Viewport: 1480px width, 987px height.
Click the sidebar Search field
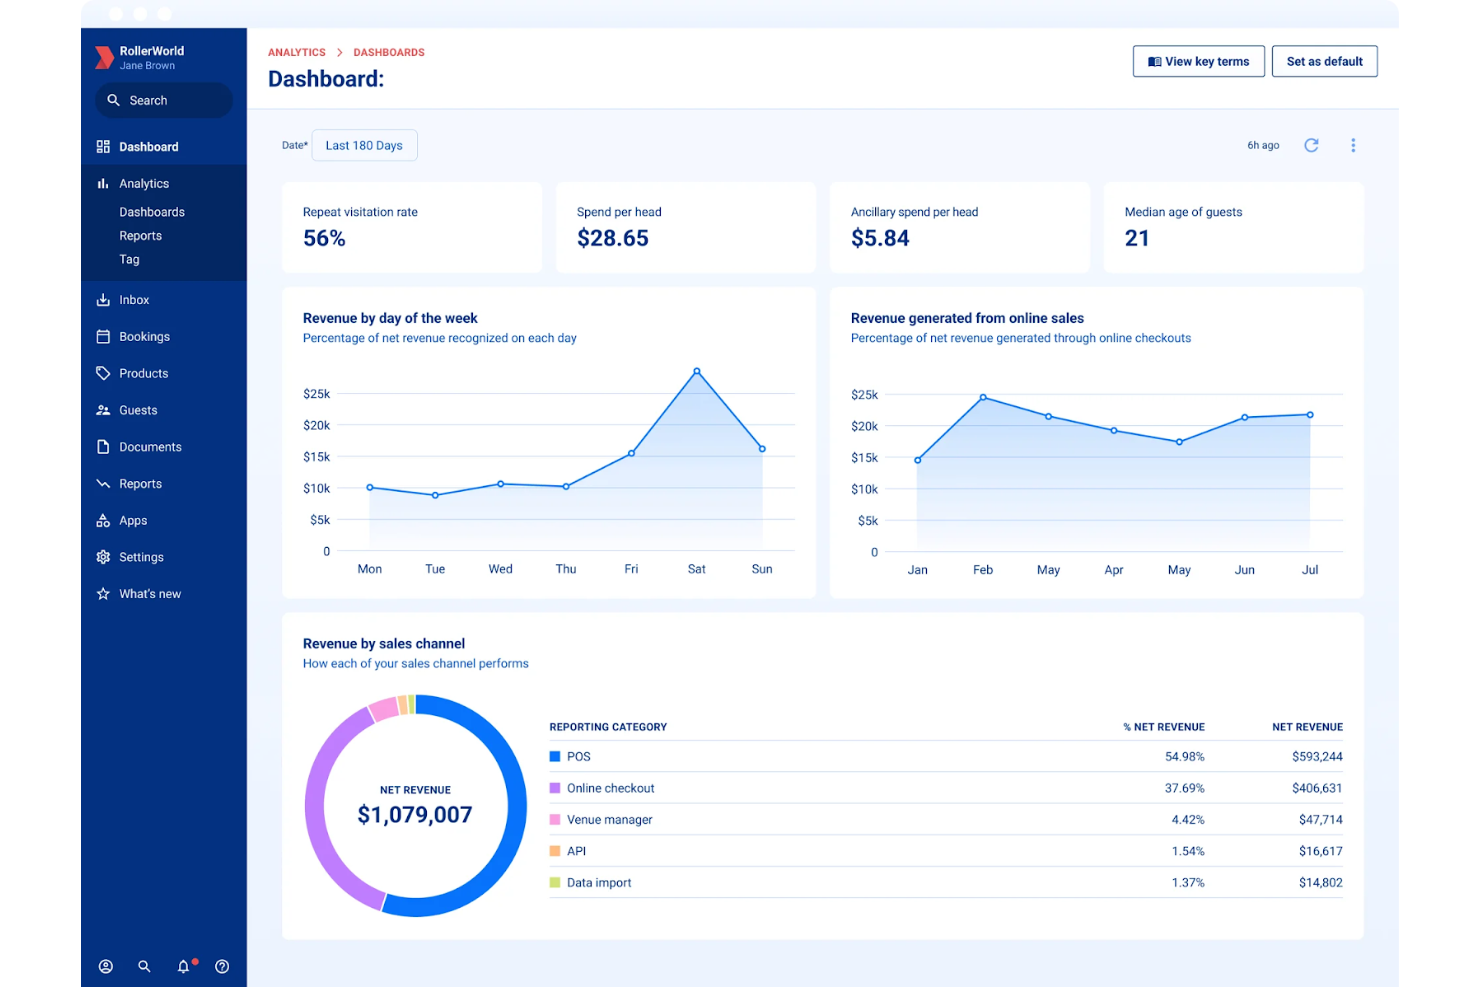[164, 100]
